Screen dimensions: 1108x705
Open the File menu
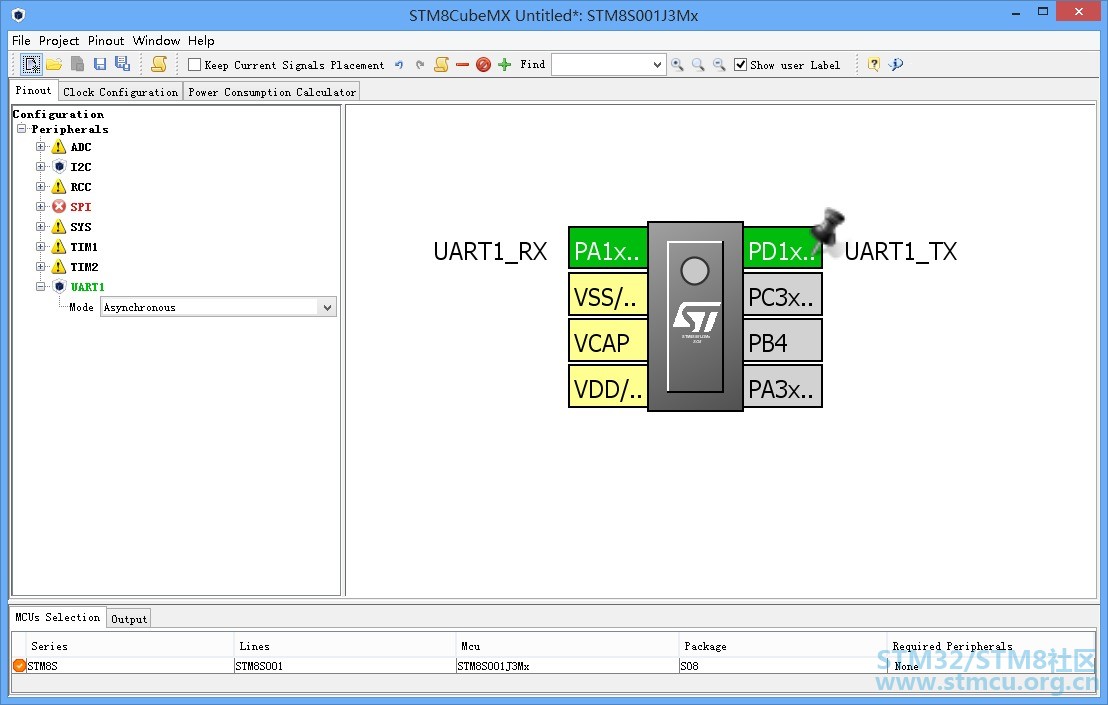pyautogui.click(x=21, y=40)
